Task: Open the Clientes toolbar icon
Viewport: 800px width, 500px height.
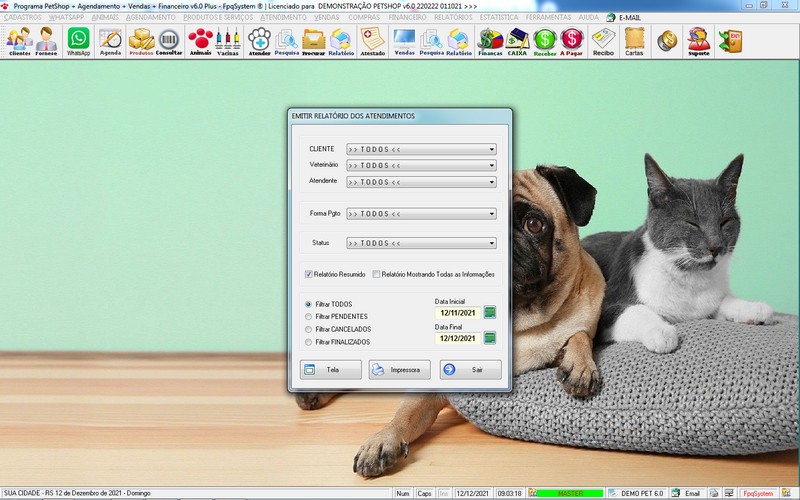Action: pos(20,41)
